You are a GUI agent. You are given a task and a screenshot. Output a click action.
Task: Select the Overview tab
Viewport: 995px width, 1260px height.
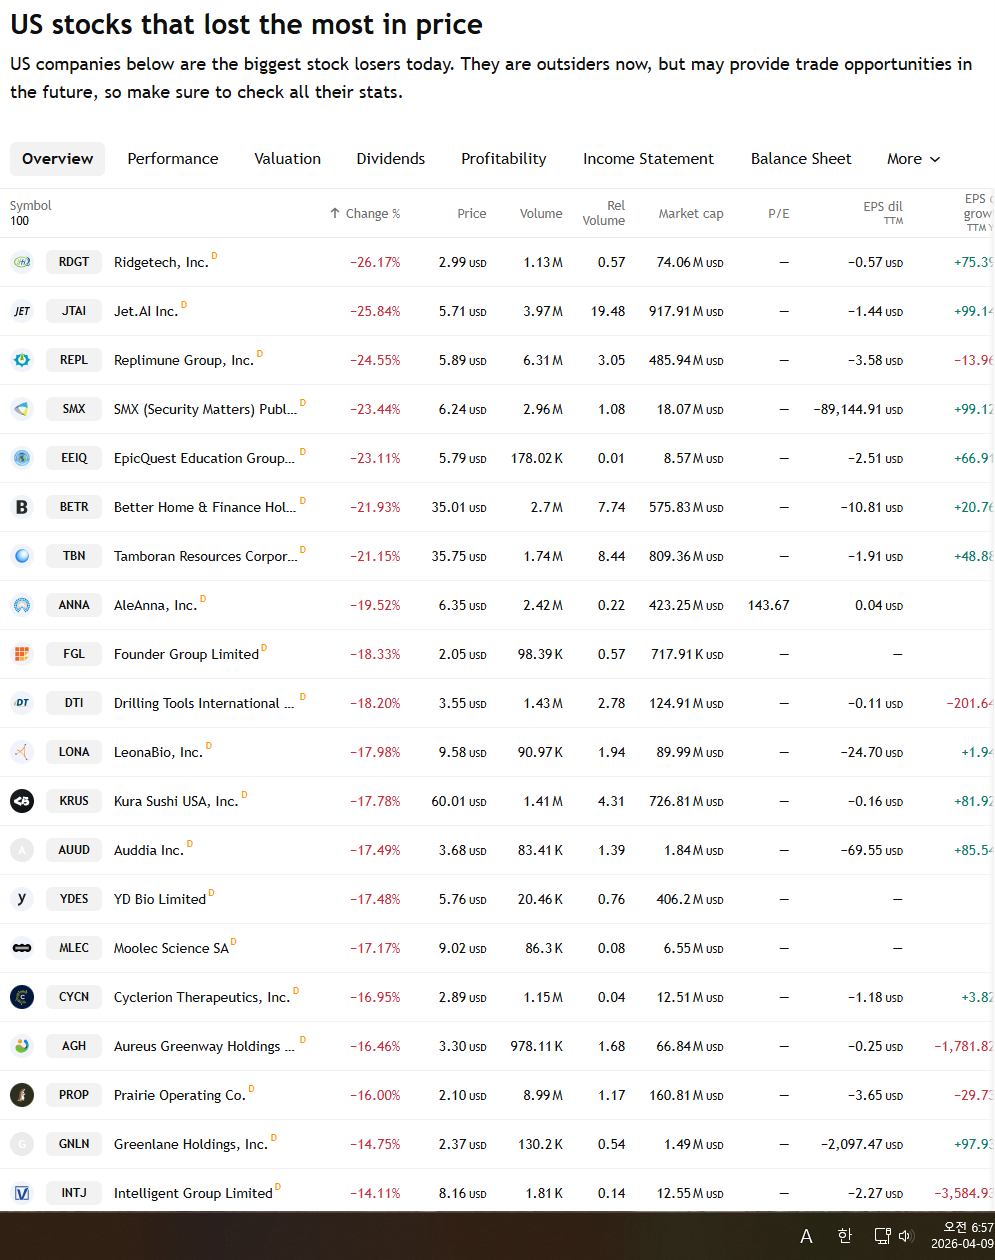pos(57,159)
